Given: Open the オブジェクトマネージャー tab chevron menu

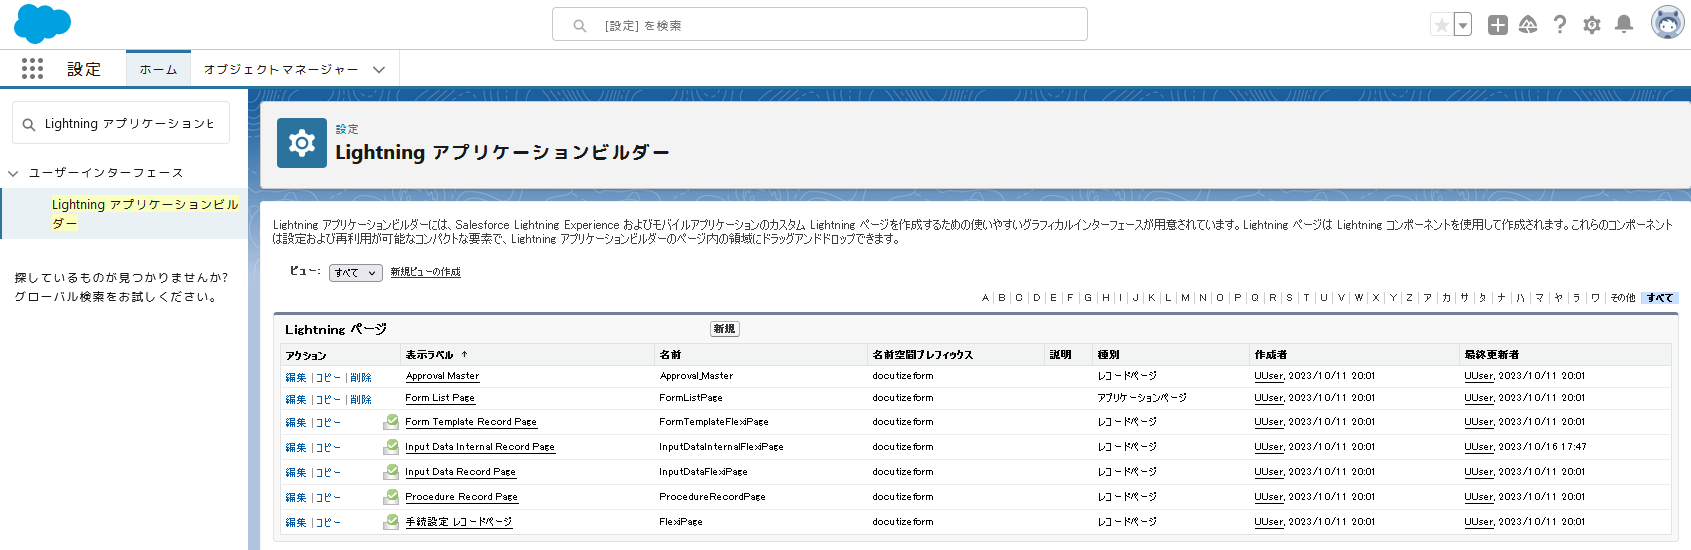Looking at the screenshot, I should [379, 70].
